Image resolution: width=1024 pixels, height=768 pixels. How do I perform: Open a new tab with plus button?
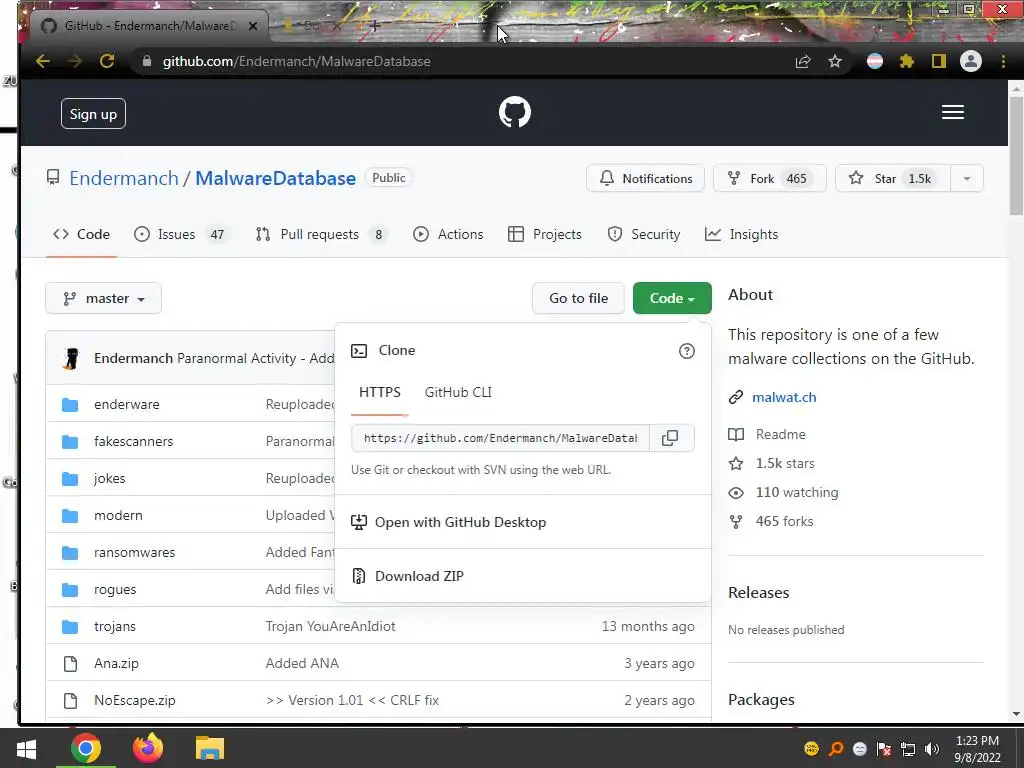375,26
